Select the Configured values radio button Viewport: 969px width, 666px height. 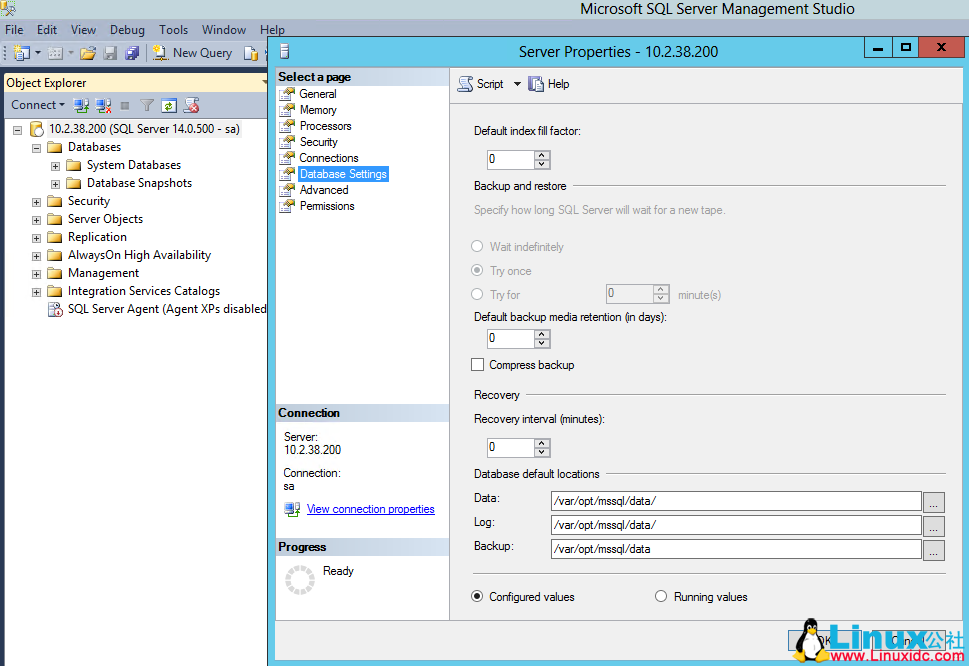coord(477,596)
